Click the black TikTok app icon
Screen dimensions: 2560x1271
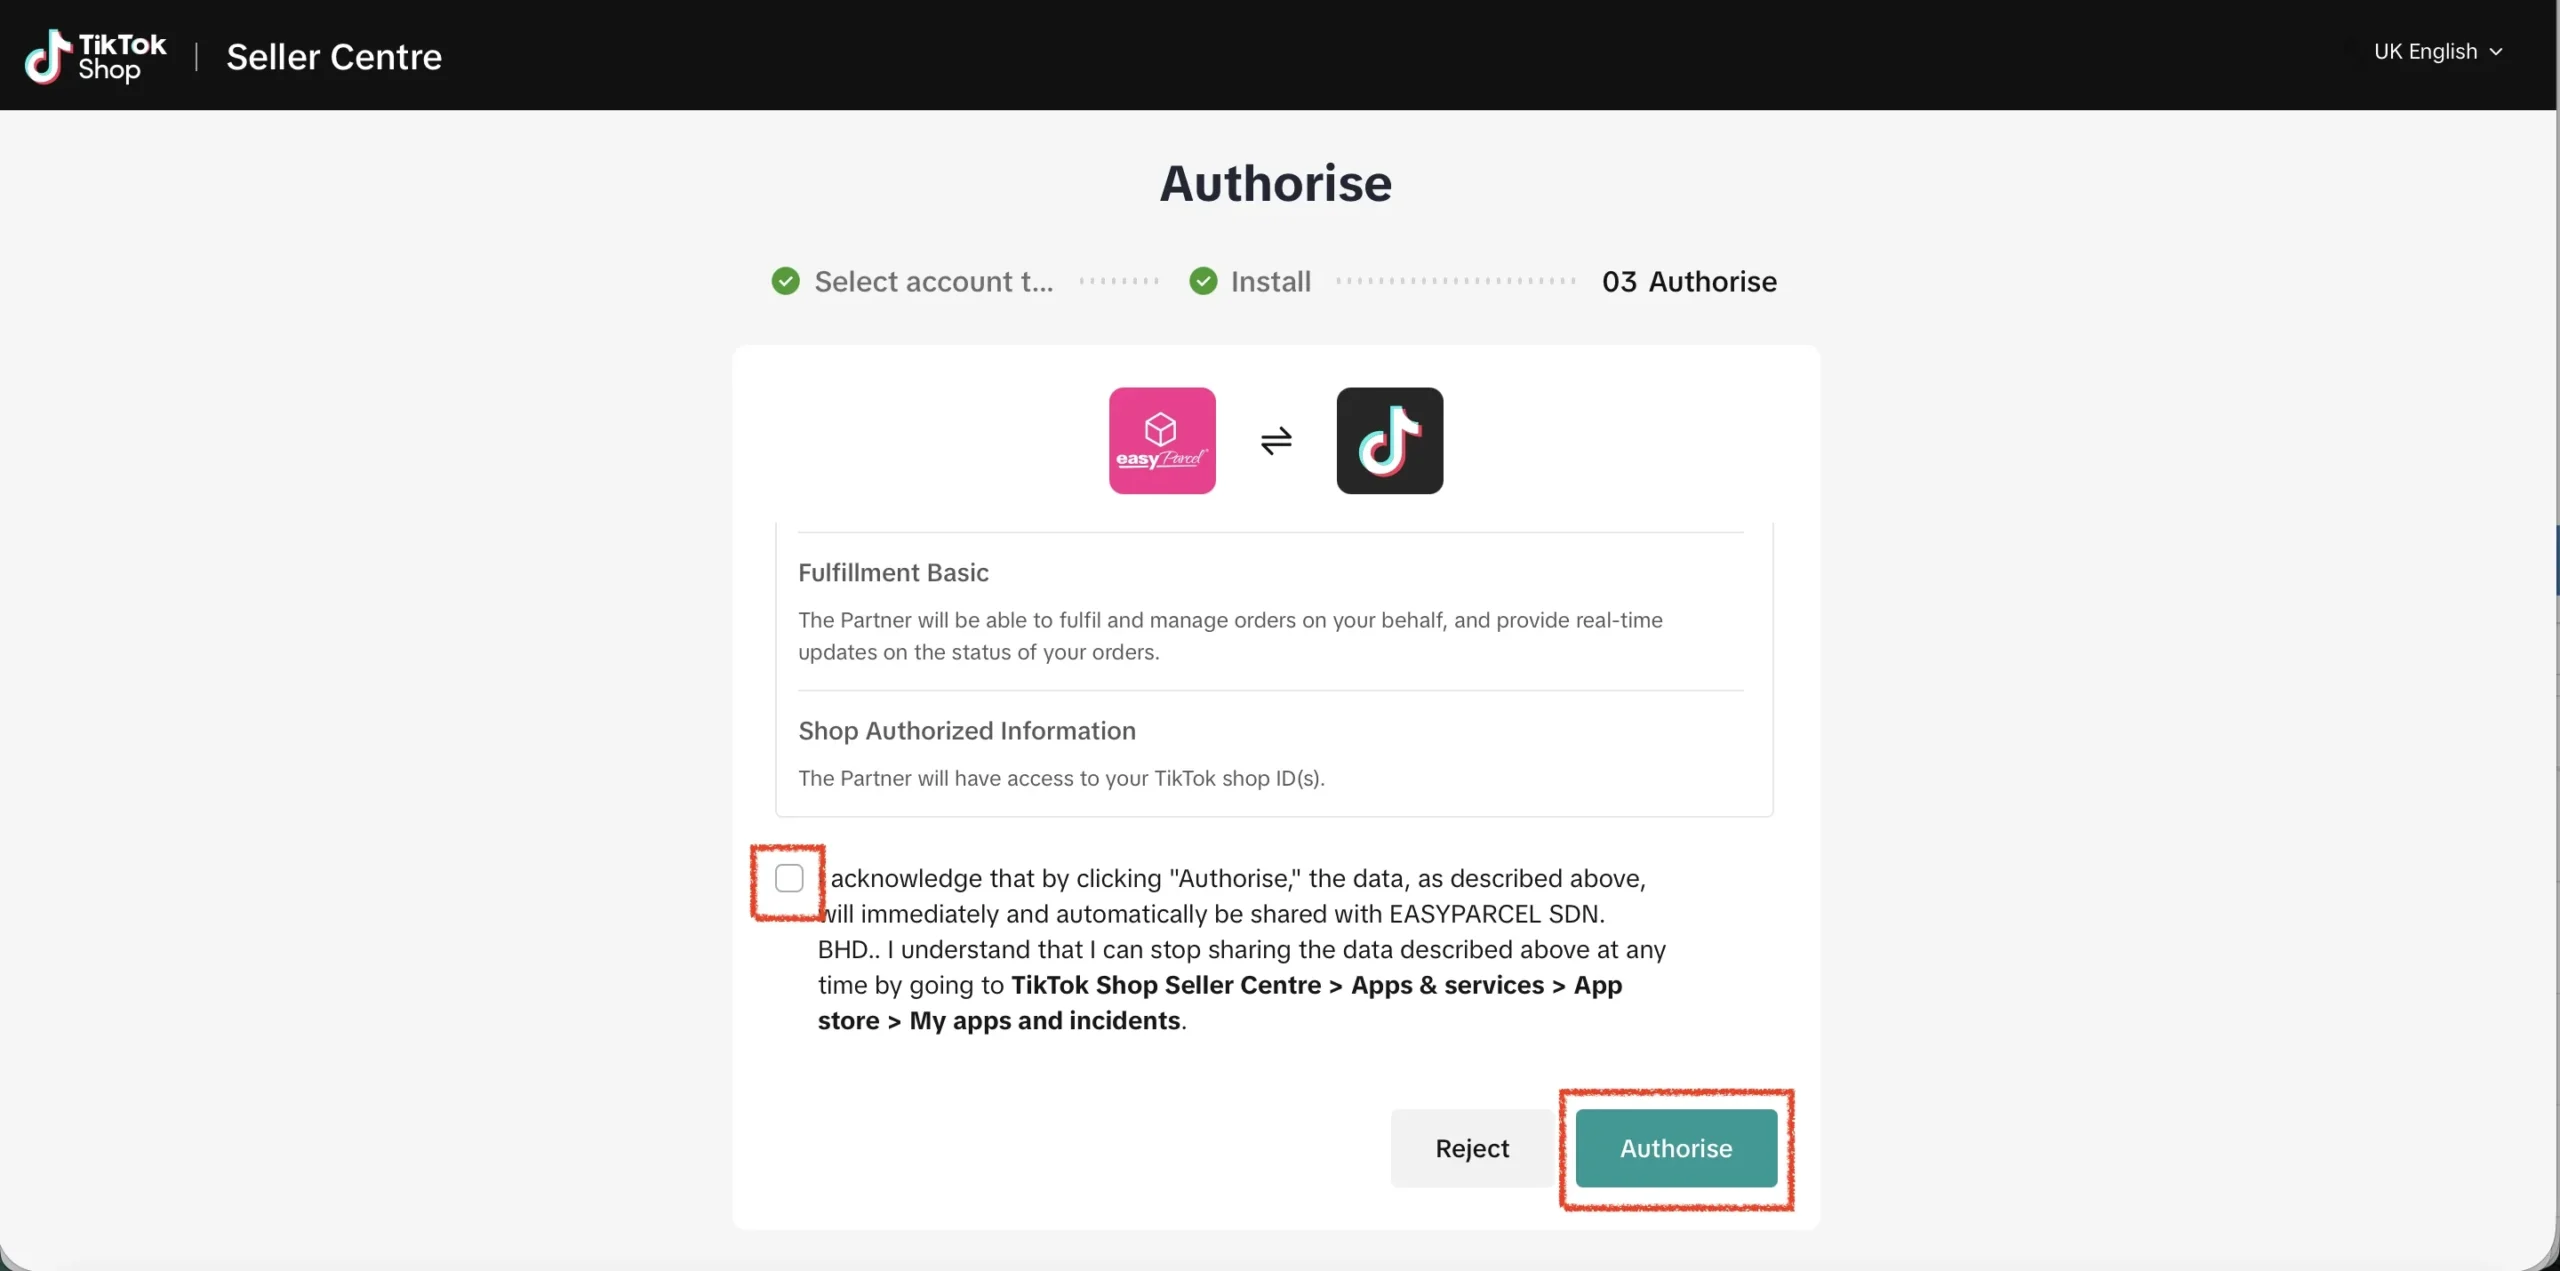click(1389, 440)
